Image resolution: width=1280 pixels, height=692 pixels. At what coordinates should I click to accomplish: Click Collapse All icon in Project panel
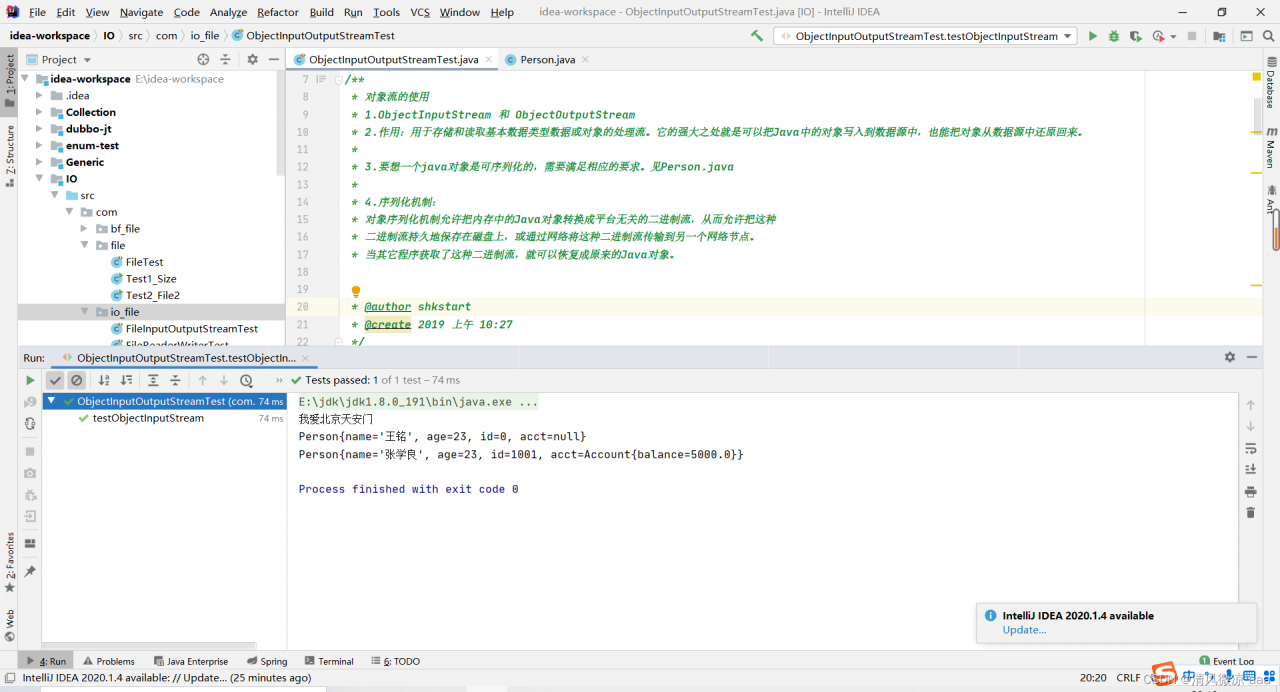click(226, 59)
